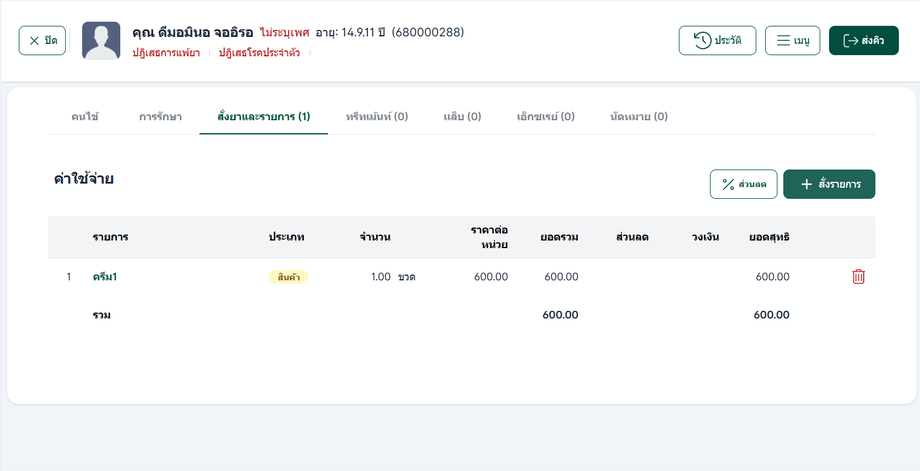920x471 pixels.
Task: Delete the ครีม1 row with trash icon
Action: click(858, 277)
